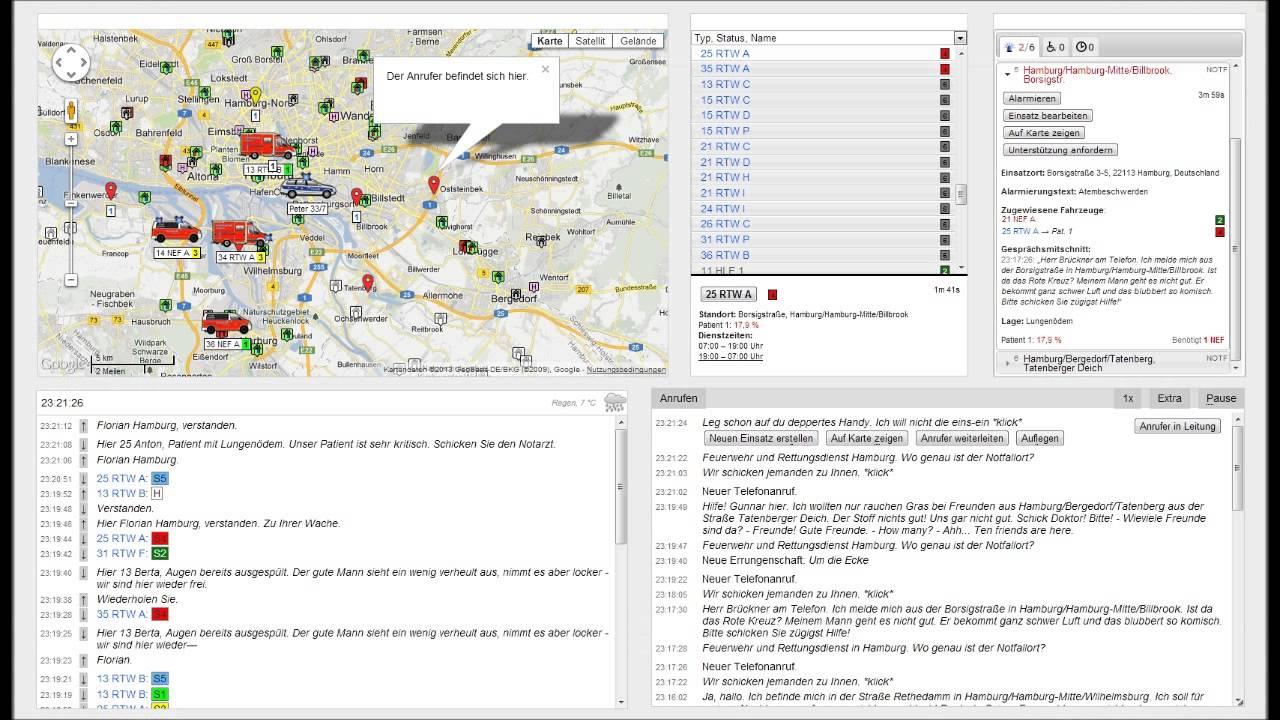
Task: Click the red marker near Tatenberg
Action: pos(367,283)
